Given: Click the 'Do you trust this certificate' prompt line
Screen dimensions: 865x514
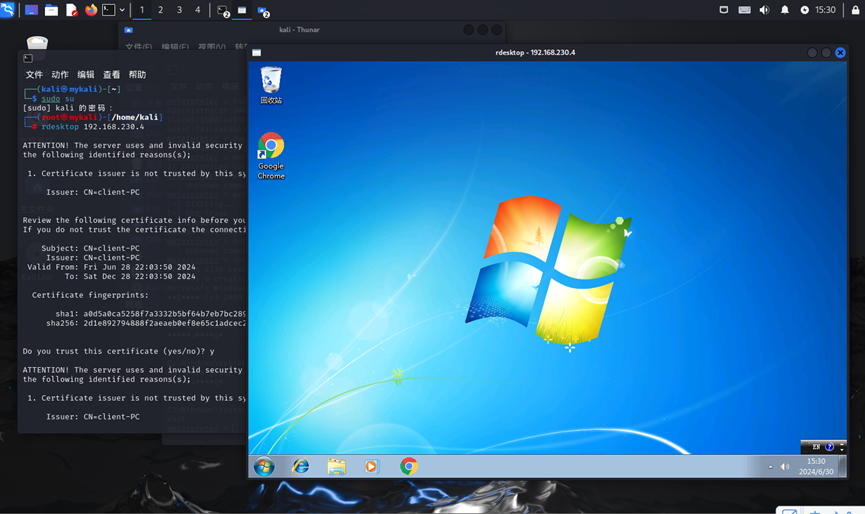Looking at the screenshot, I should click(119, 351).
